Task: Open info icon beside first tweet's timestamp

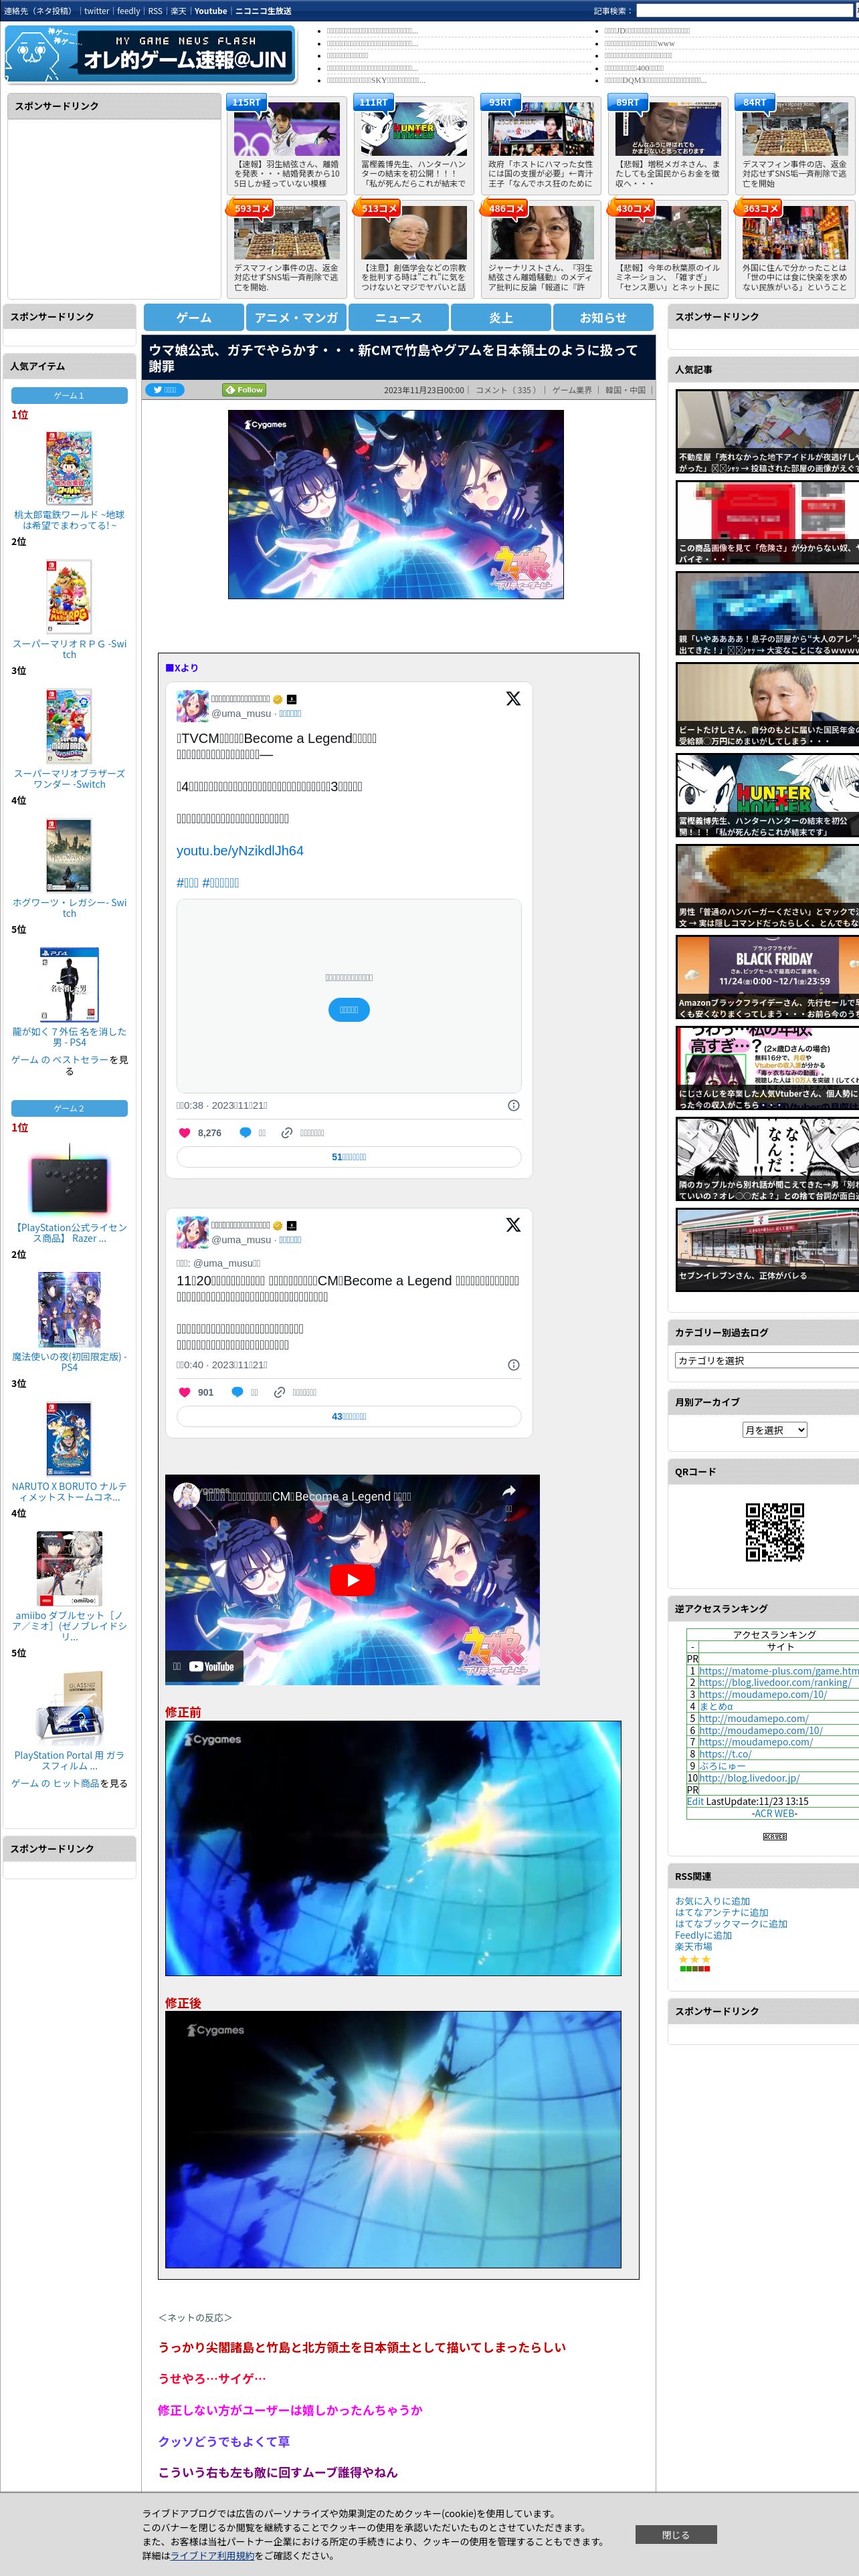Action: 513,1105
